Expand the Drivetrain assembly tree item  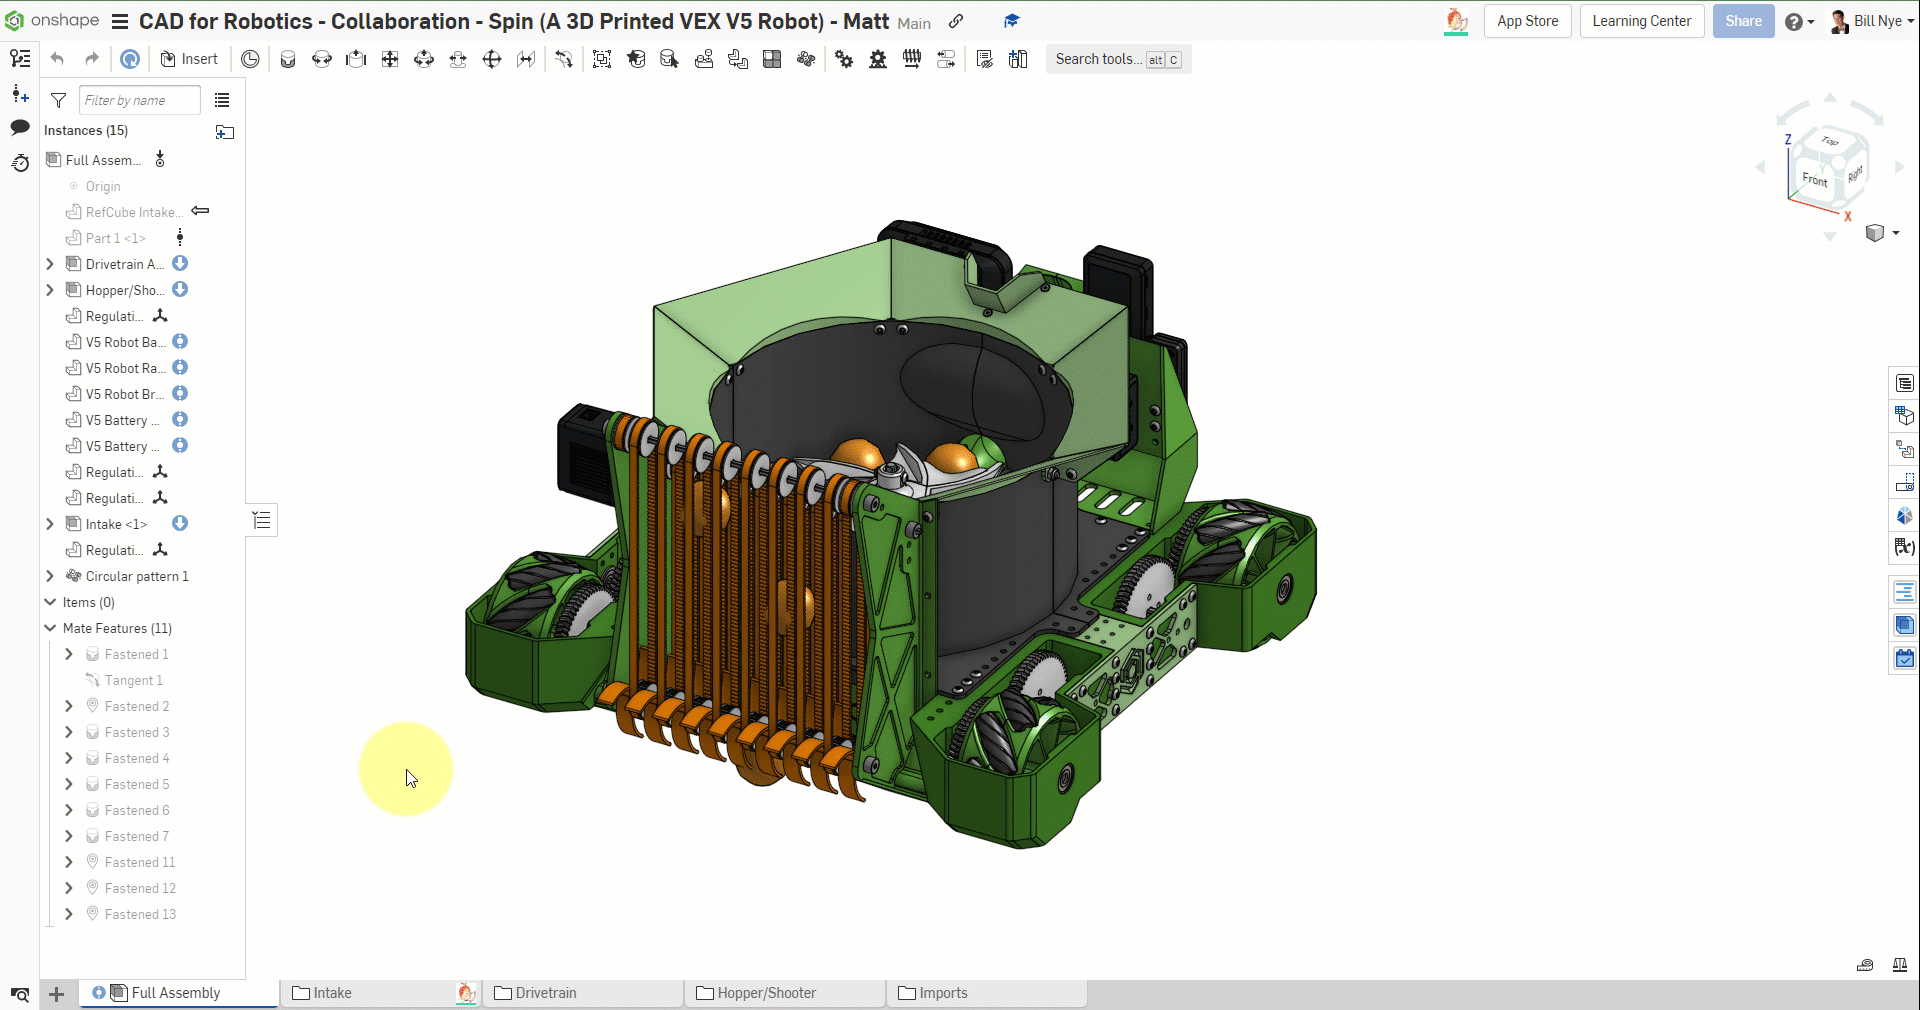(50, 264)
